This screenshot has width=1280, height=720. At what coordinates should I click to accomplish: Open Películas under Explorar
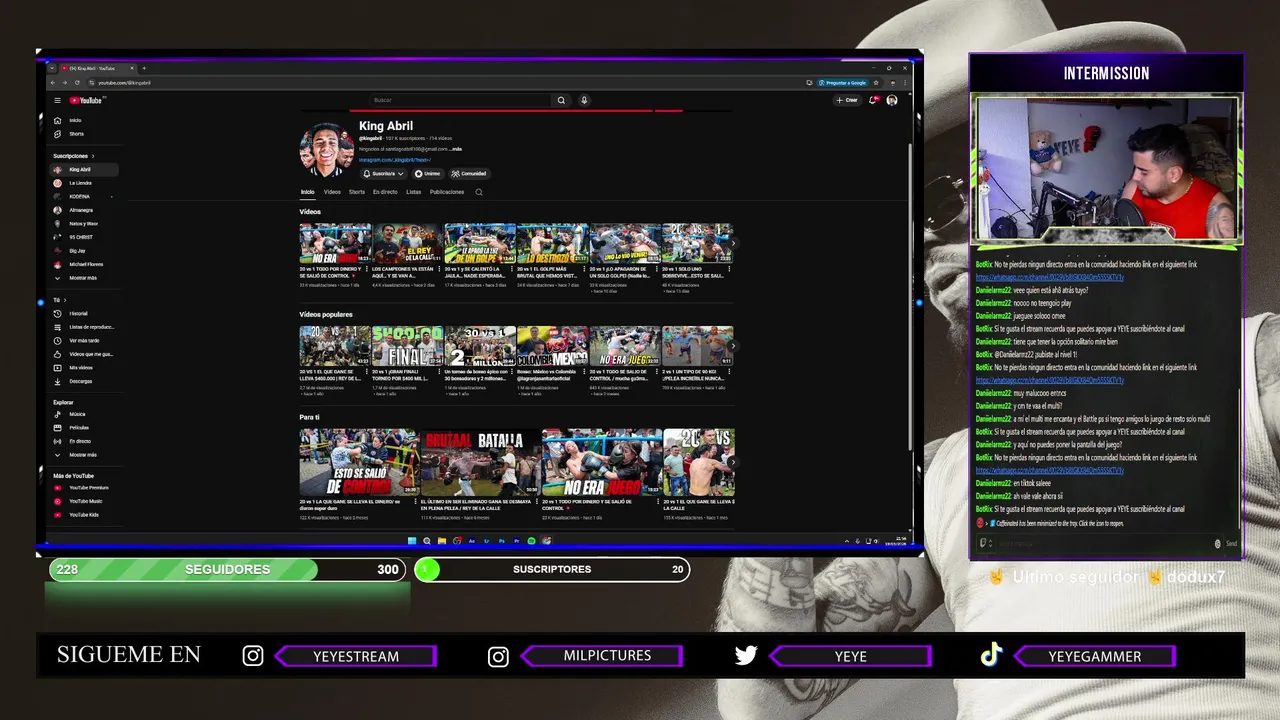(x=86, y=427)
